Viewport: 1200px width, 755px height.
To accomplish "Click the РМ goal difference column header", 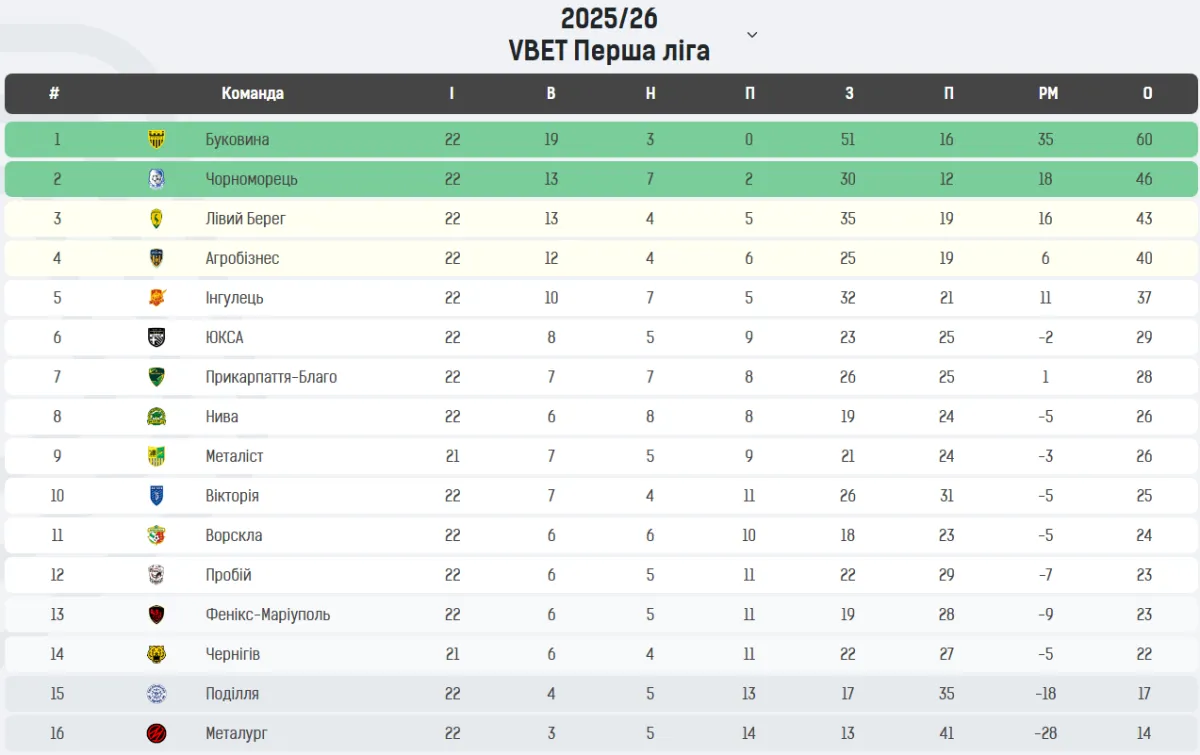I will click(1047, 93).
